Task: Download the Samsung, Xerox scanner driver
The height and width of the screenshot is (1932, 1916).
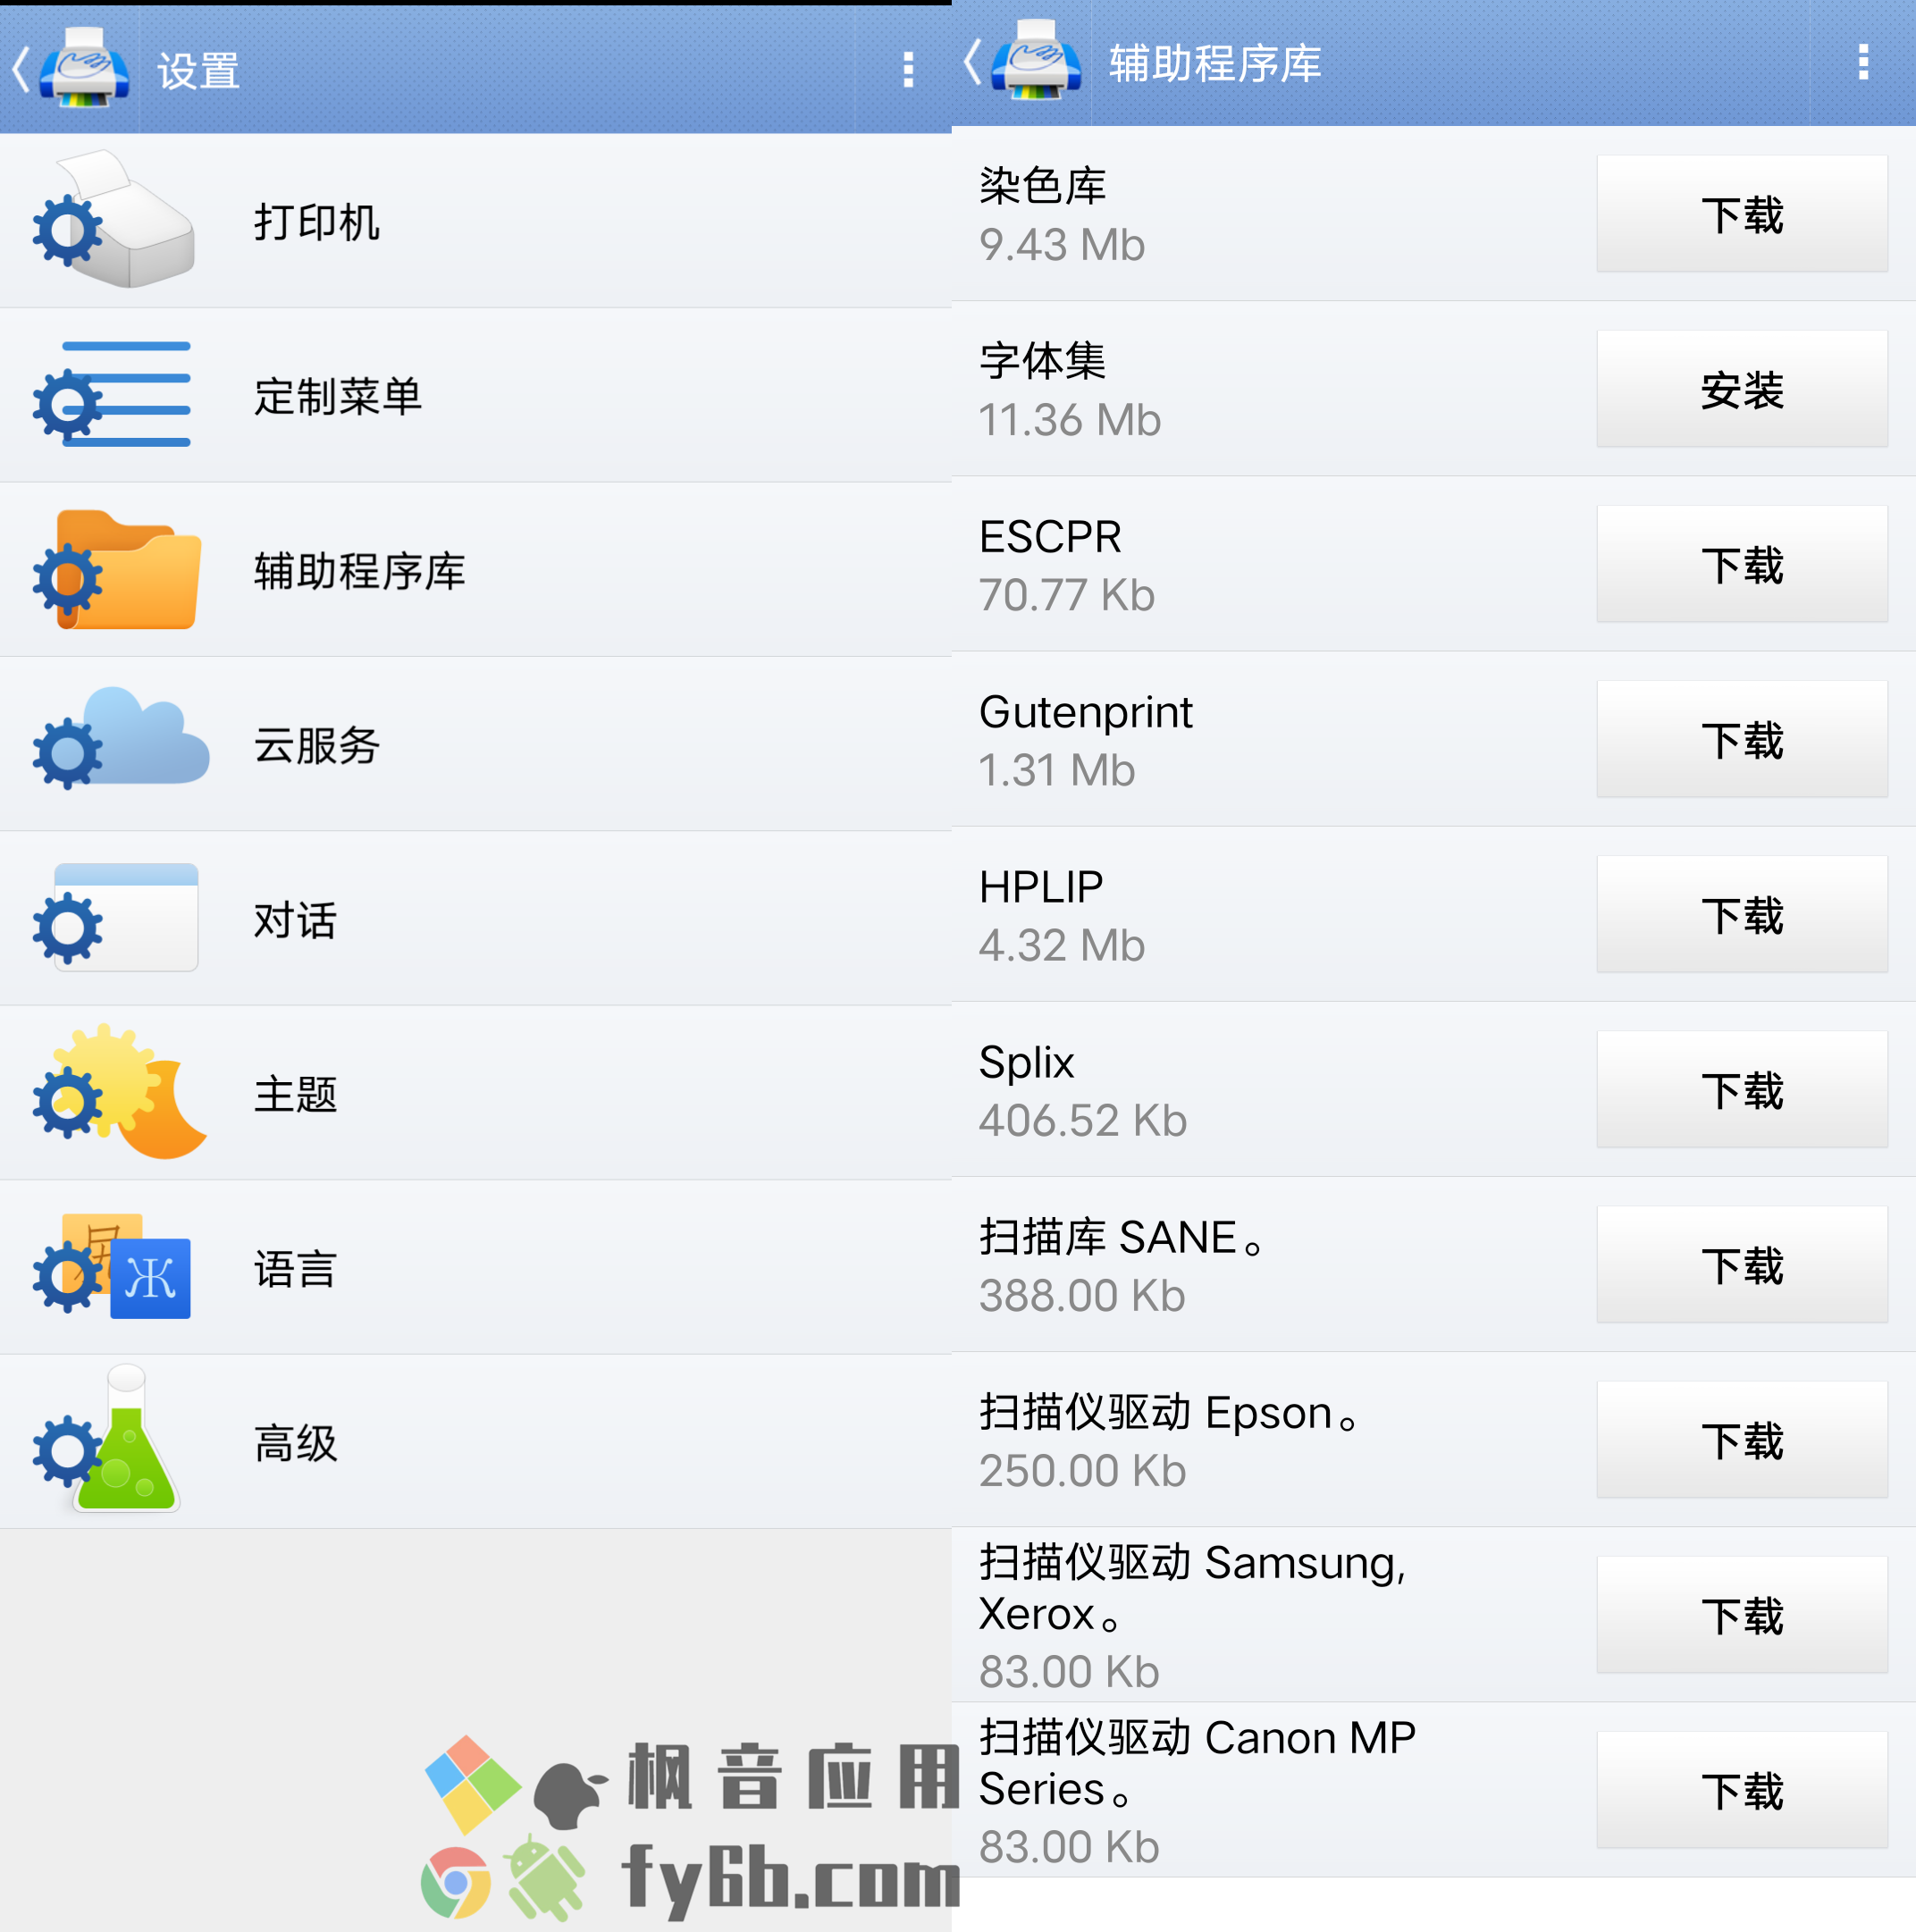Action: (1742, 1615)
